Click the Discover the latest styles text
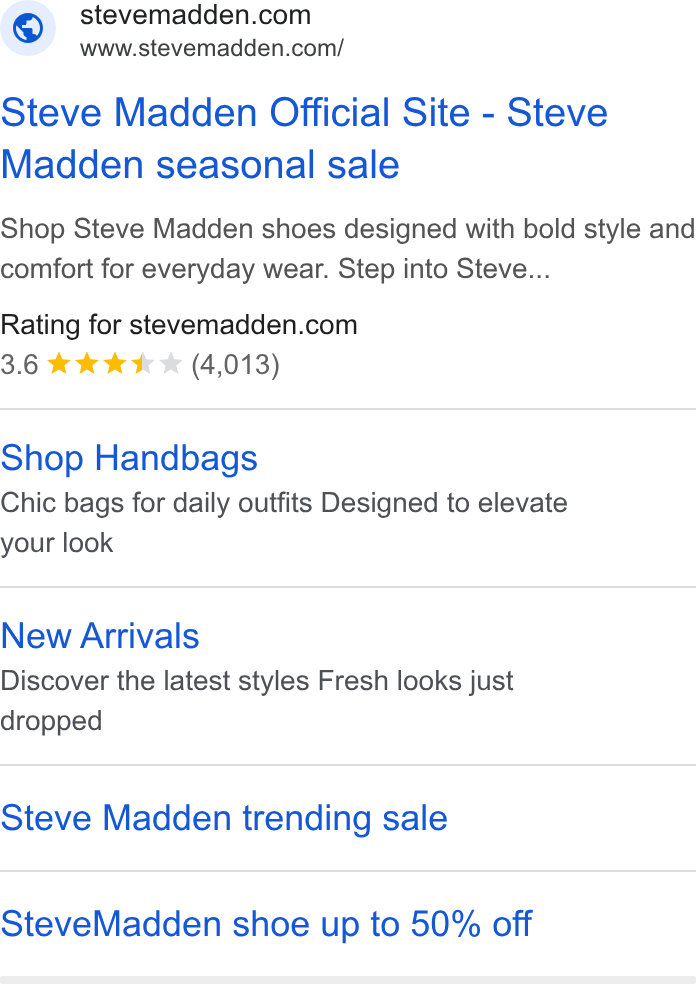This screenshot has height=984, width=696. pyautogui.click(x=257, y=701)
